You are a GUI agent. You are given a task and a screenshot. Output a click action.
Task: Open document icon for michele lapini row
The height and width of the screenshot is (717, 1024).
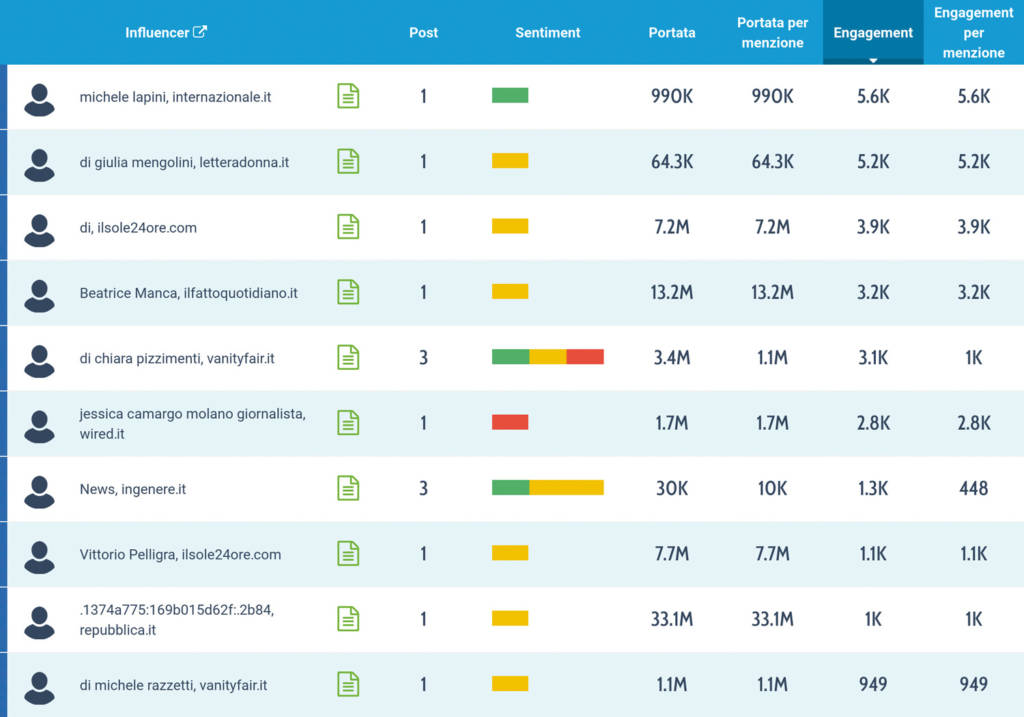(348, 96)
